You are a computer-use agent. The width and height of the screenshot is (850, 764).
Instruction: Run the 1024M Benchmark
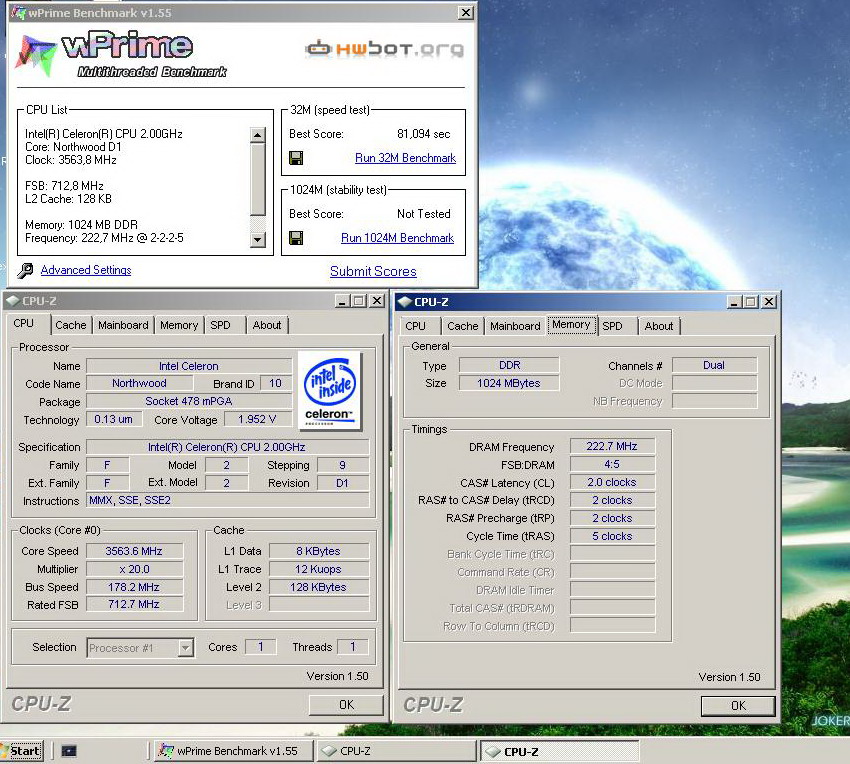[x=397, y=237]
